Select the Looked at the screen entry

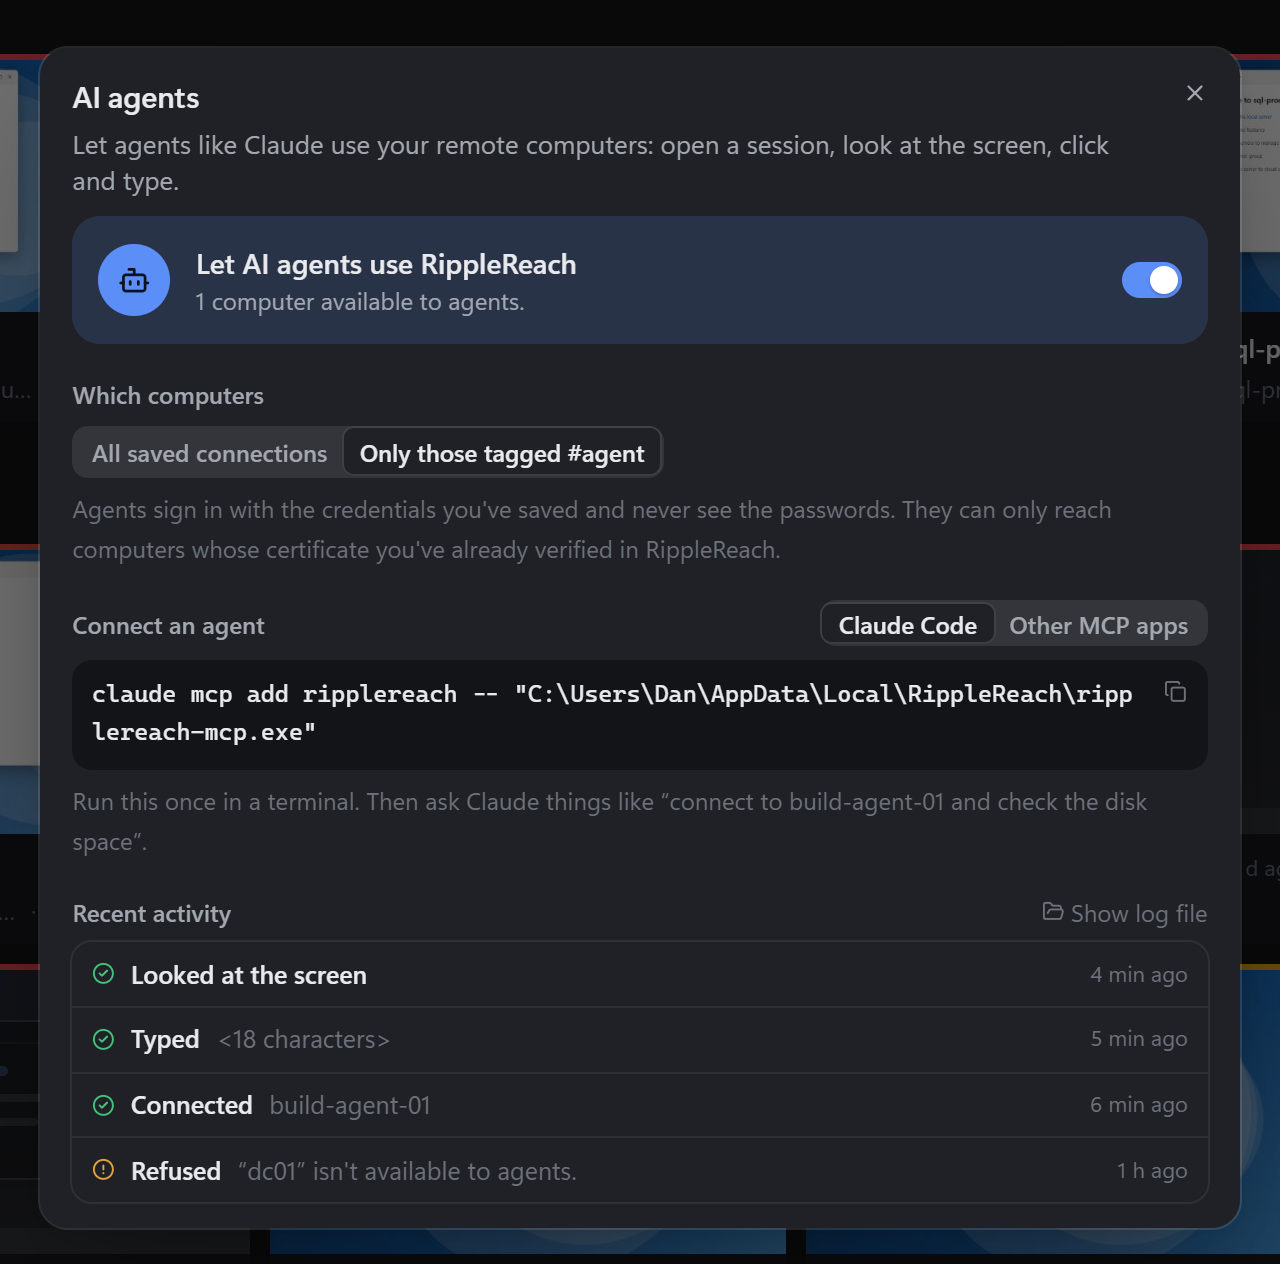coord(640,975)
